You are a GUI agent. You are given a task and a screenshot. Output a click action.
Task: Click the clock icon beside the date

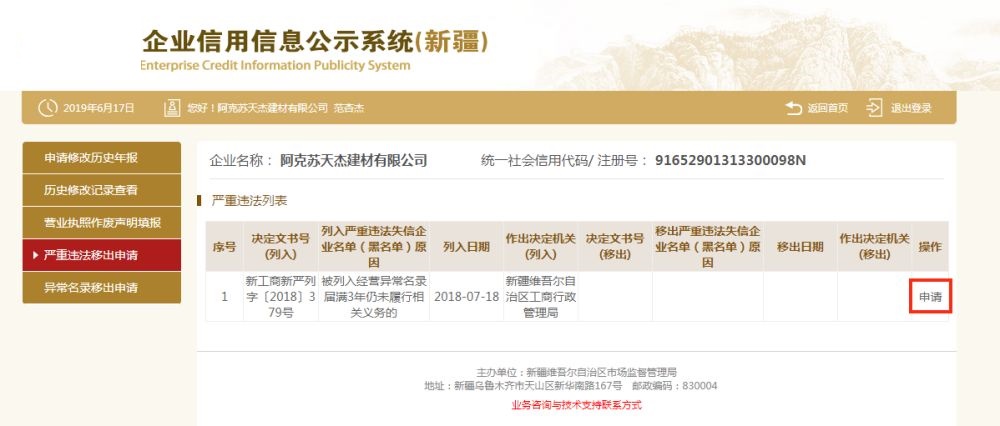pyautogui.click(x=47, y=108)
